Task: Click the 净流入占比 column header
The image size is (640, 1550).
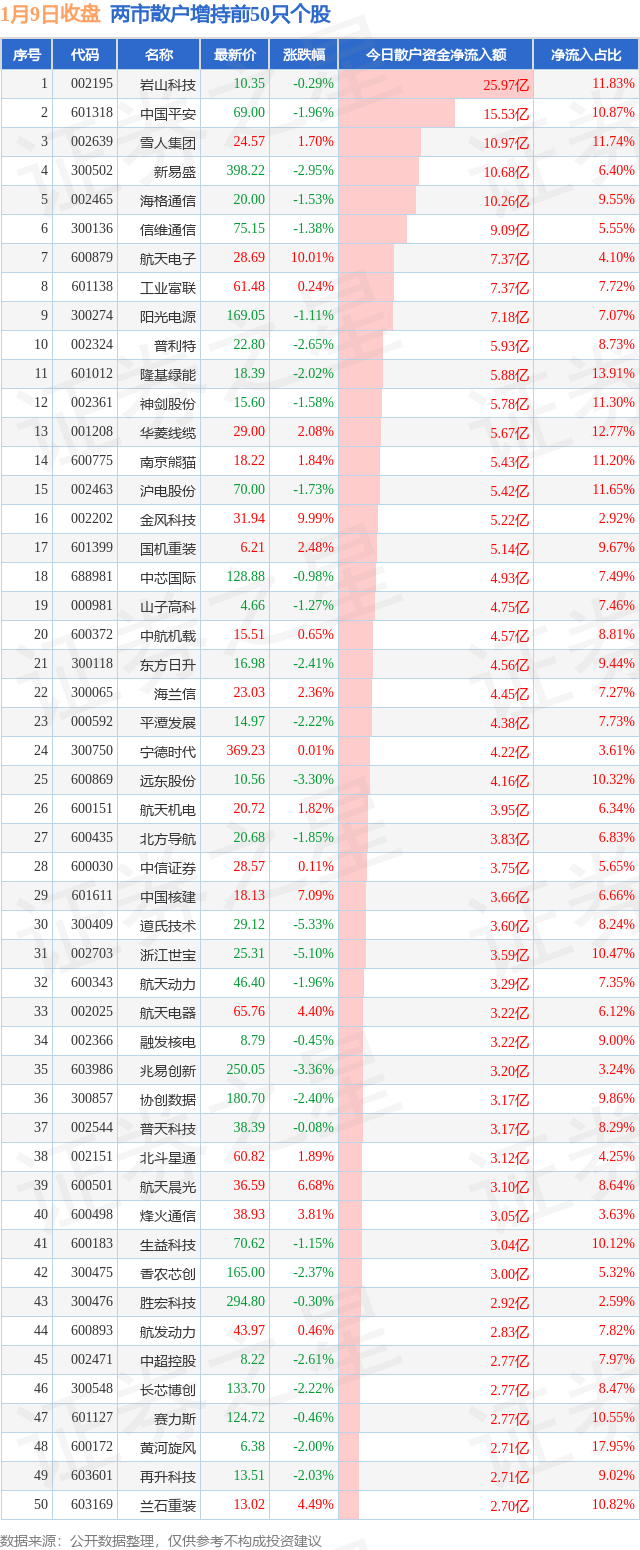Action: pyautogui.click(x=586, y=55)
